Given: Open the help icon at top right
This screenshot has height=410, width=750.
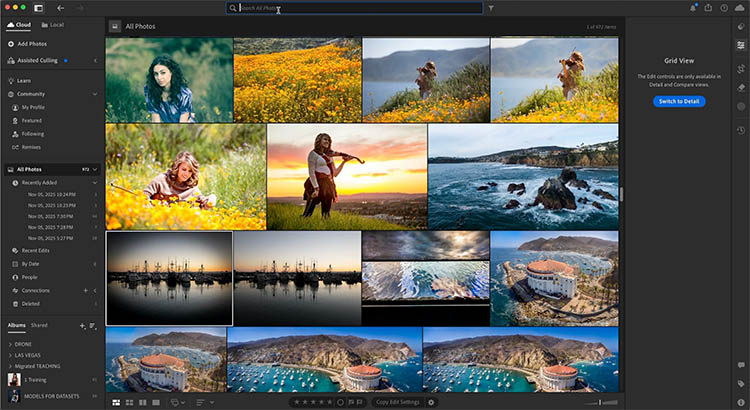Looking at the screenshot, I should pos(724,8).
